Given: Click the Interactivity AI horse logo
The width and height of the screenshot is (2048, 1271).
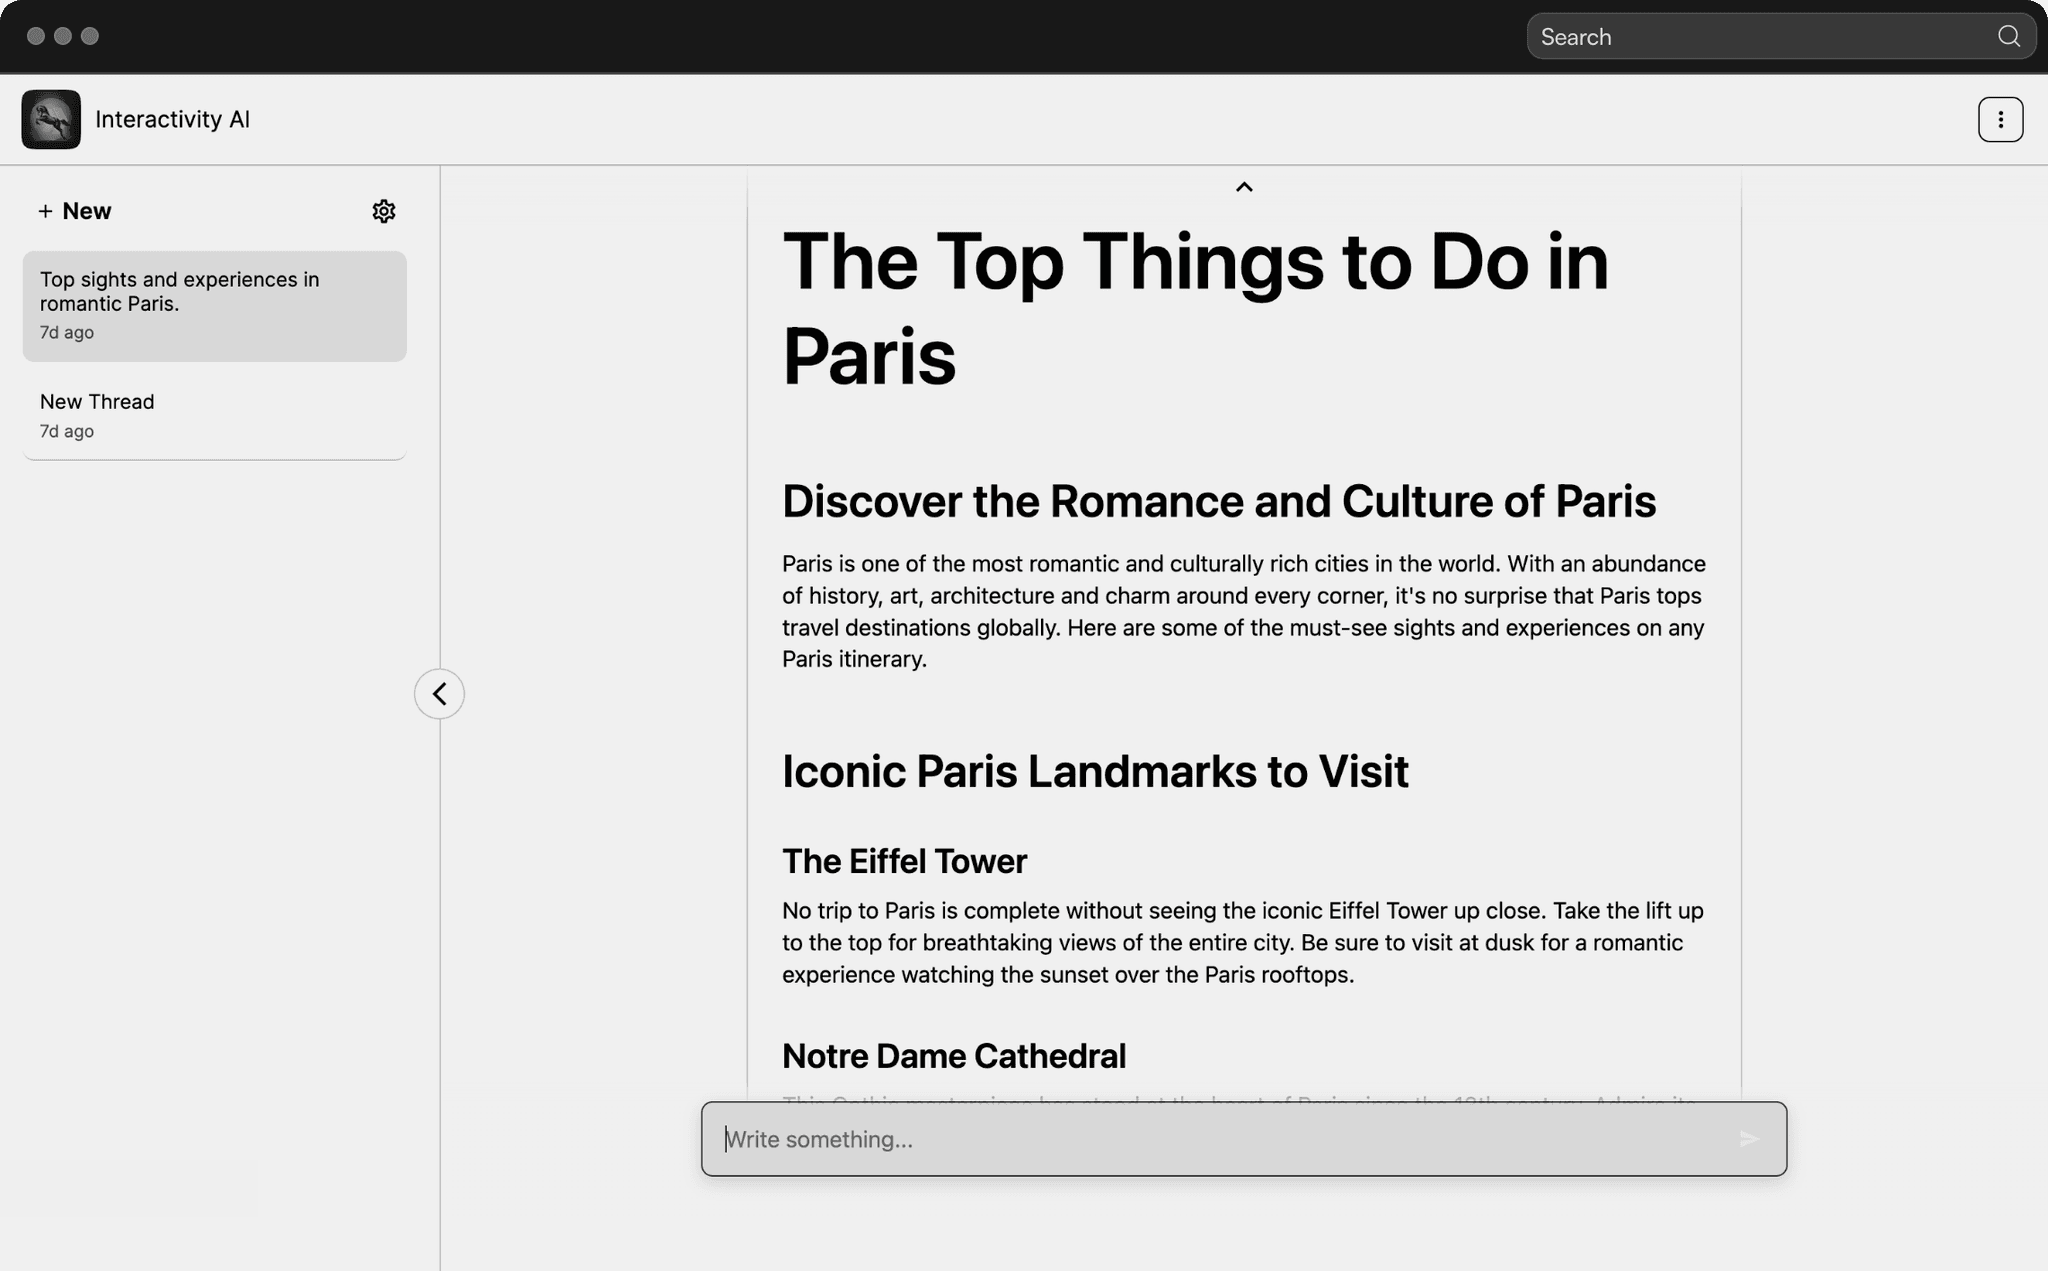Looking at the screenshot, I should coord(51,120).
